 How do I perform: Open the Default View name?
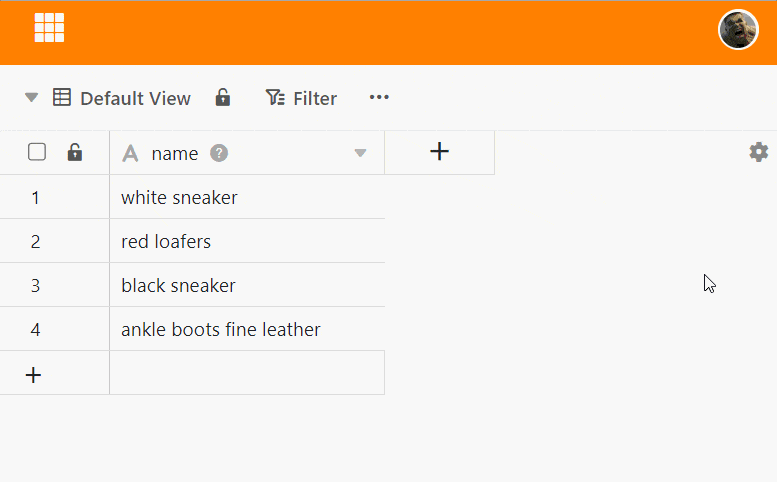tap(135, 98)
